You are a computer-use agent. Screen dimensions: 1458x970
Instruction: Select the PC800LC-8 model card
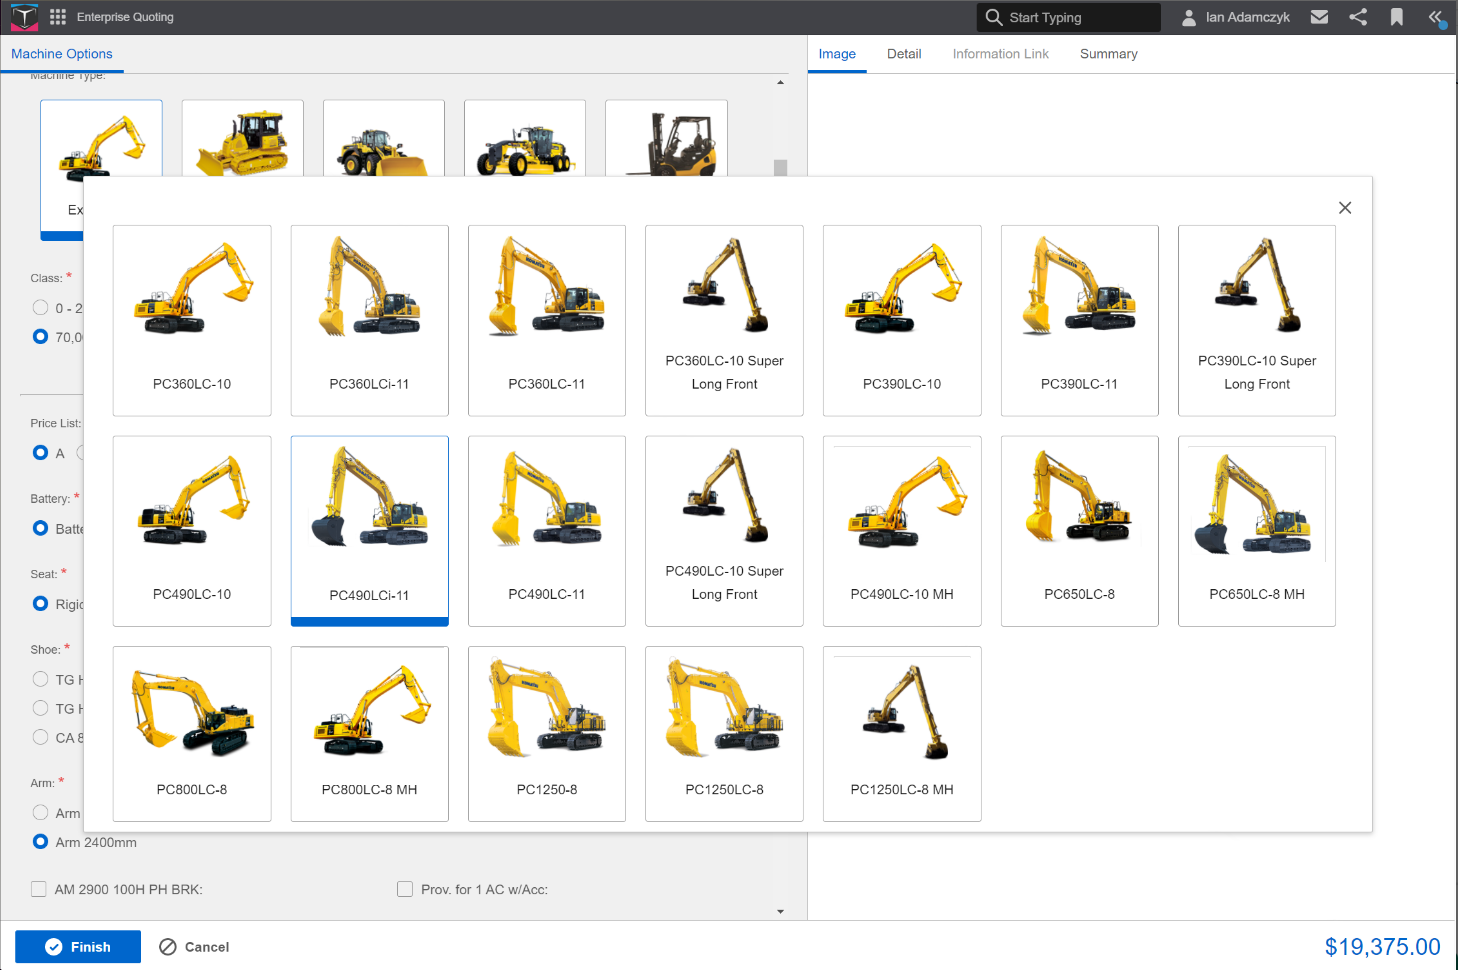point(192,734)
